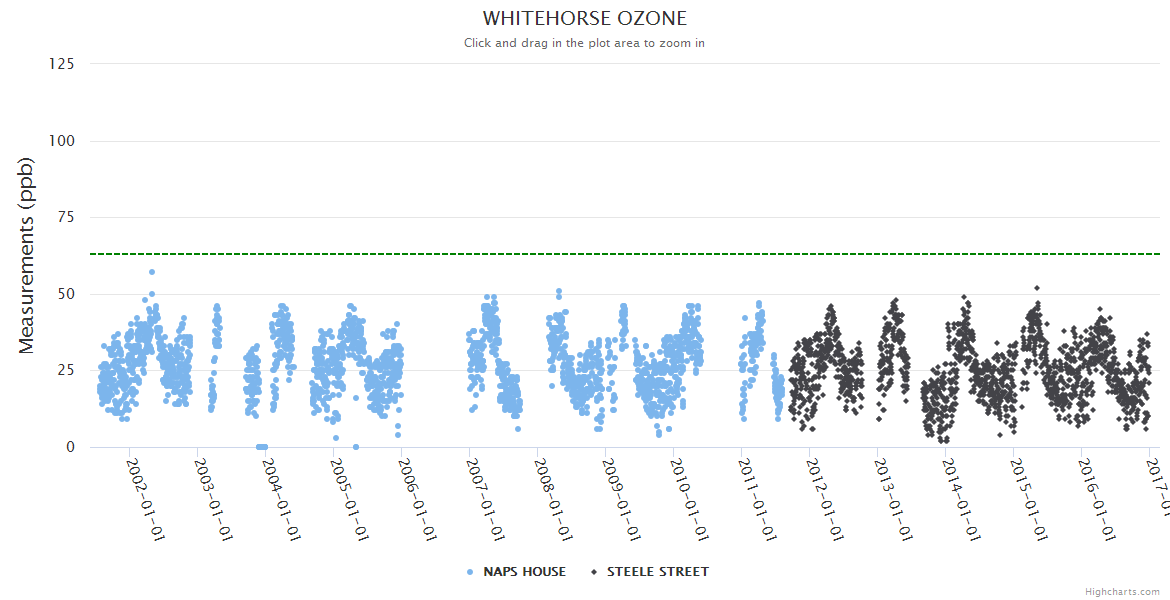Click the topmost blue point in 2008
Viewport: 1170px width, 600px height.
click(x=559, y=292)
